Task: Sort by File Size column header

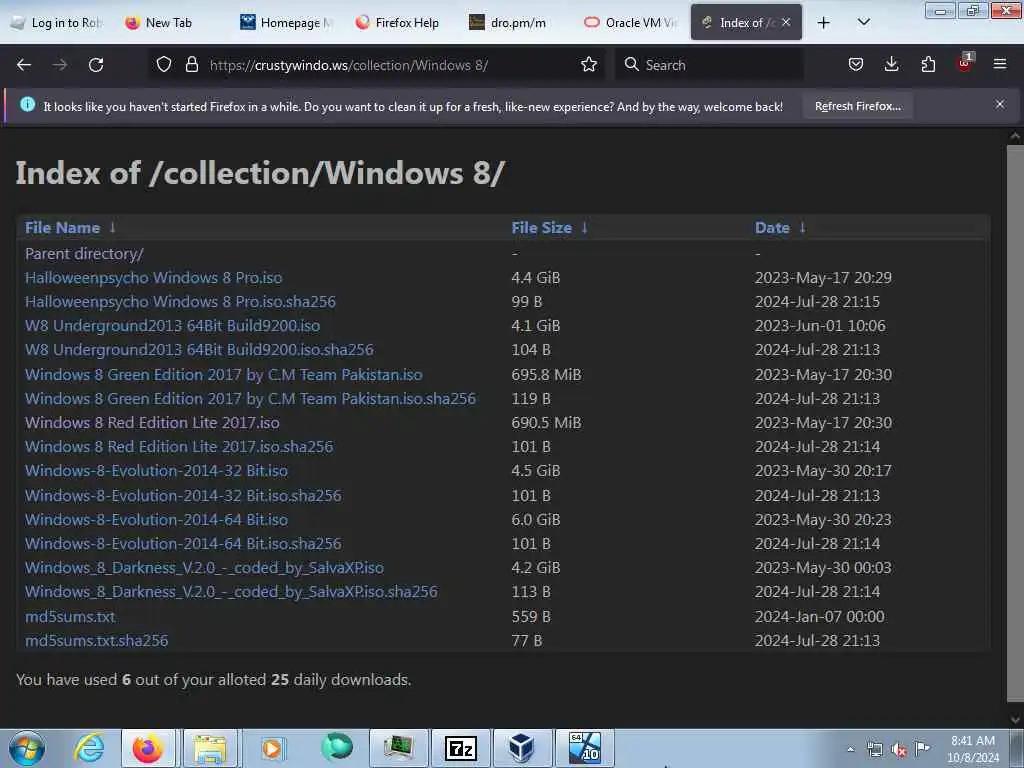Action: 541,228
